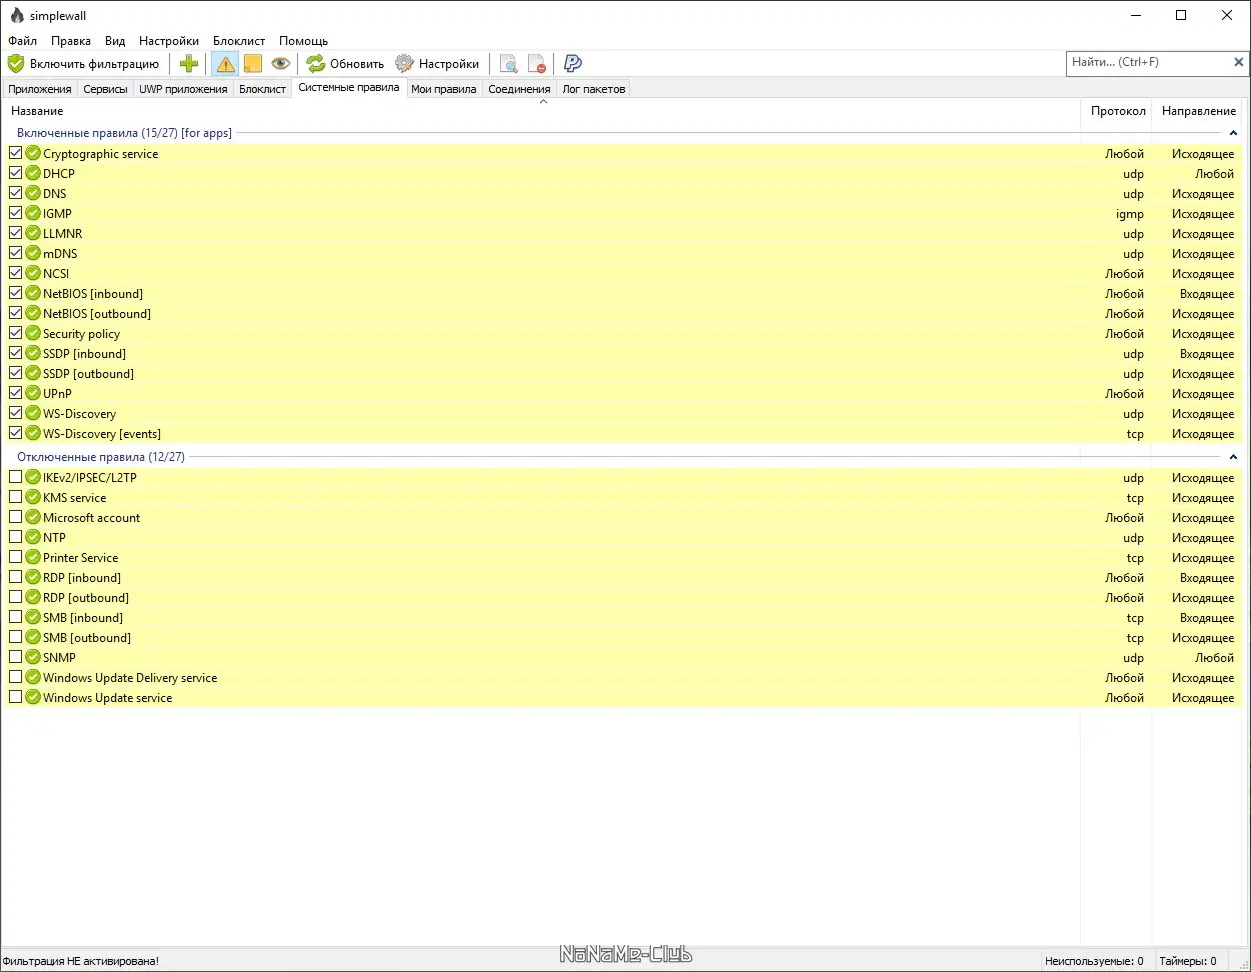Open the Настройки menu in menu bar
The width and height of the screenshot is (1251, 972).
(169, 41)
